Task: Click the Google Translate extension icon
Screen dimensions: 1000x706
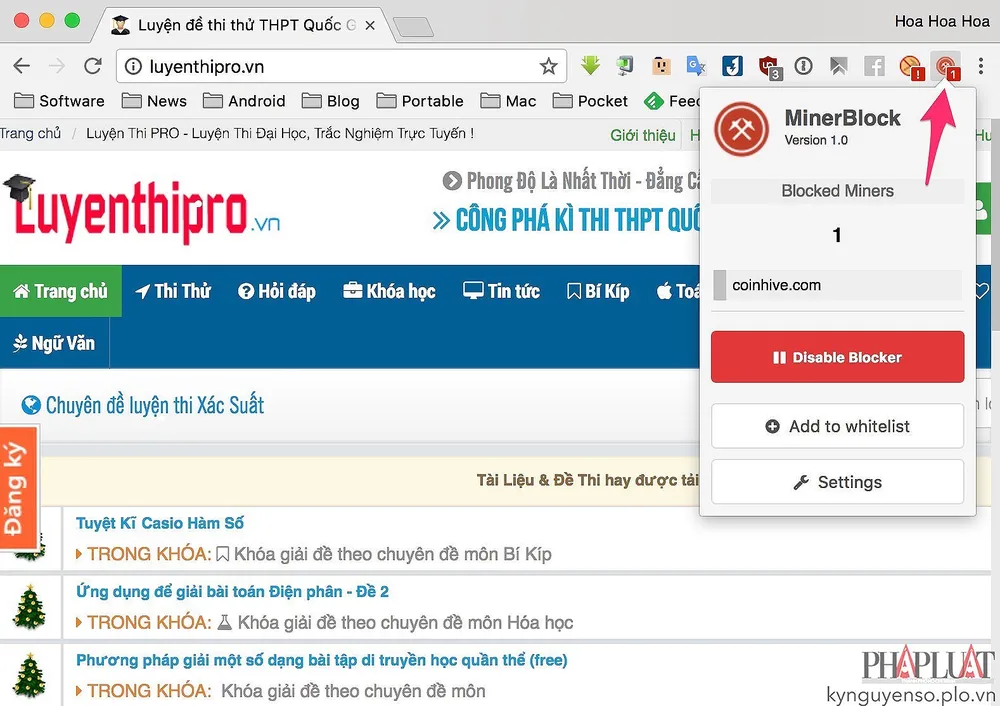Action: point(696,67)
